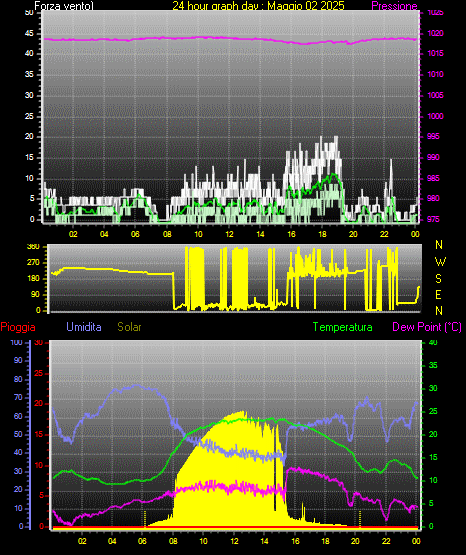Click the blue humidity axis value 100
This screenshot has width=466, height=555.
click(x=17, y=342)
